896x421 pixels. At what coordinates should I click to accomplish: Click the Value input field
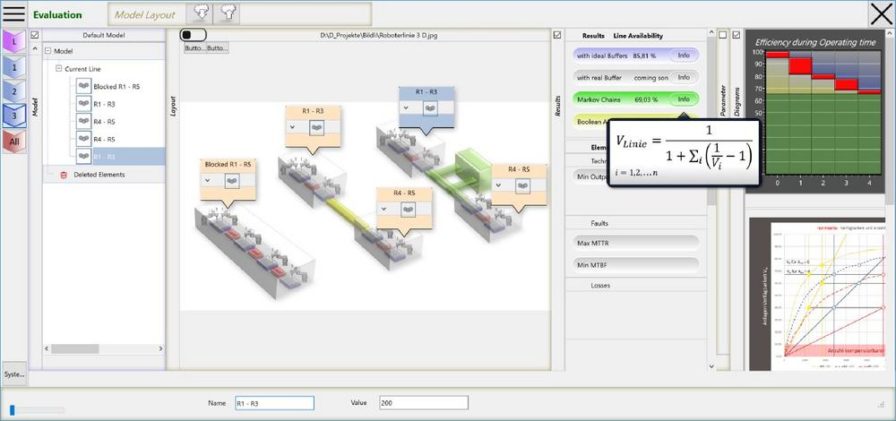(x=423, y=403)
